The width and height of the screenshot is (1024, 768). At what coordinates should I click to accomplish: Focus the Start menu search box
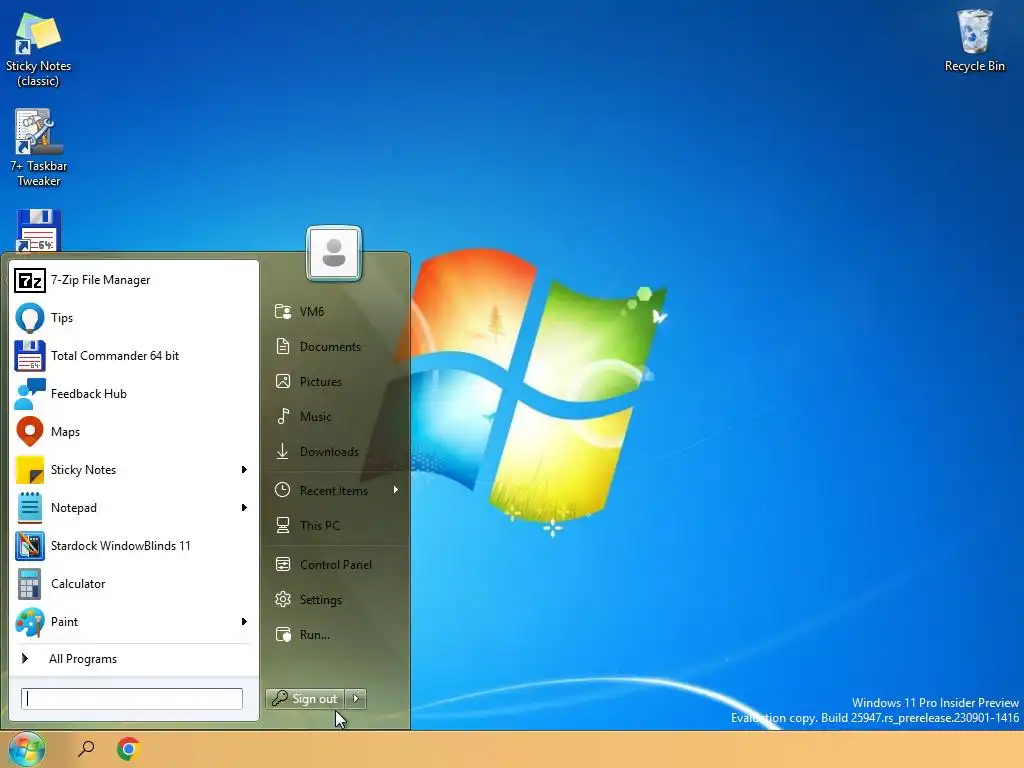[132, 699]
